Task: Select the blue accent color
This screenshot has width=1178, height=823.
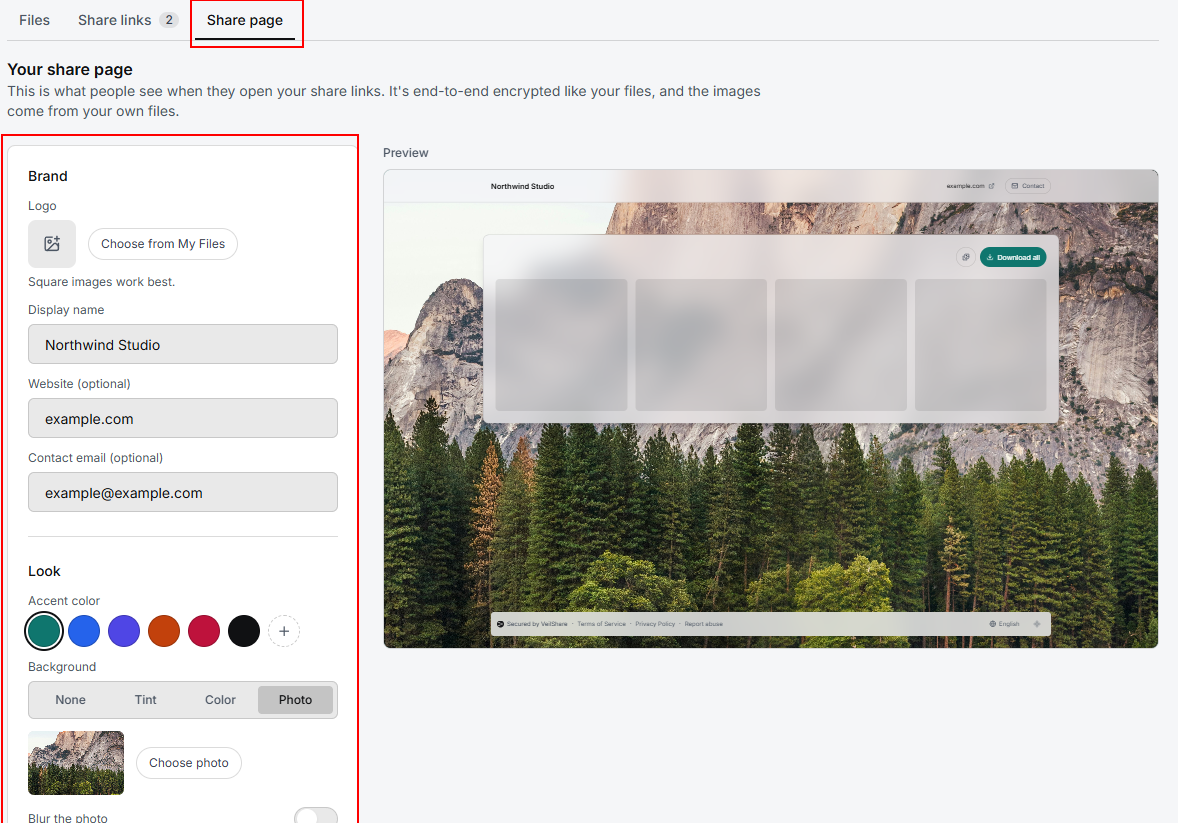Action: 84,631
